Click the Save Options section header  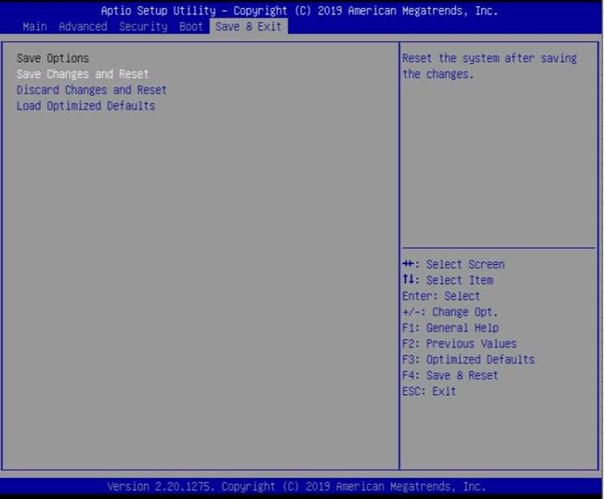(53, 58)
